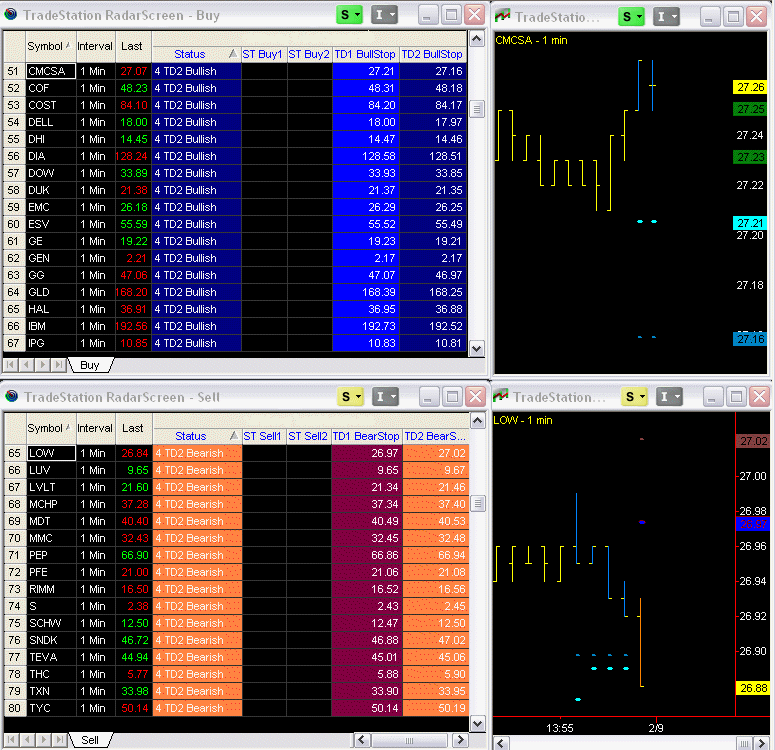Click 26.88 price label on LOW chart
Viewport: 775px width, 750px height.
tap(753, 688)
